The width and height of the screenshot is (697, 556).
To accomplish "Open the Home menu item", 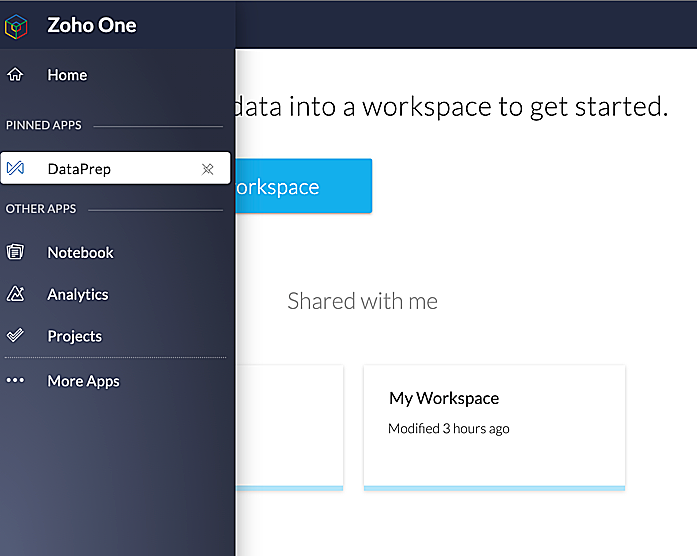I will click(68, 75).
